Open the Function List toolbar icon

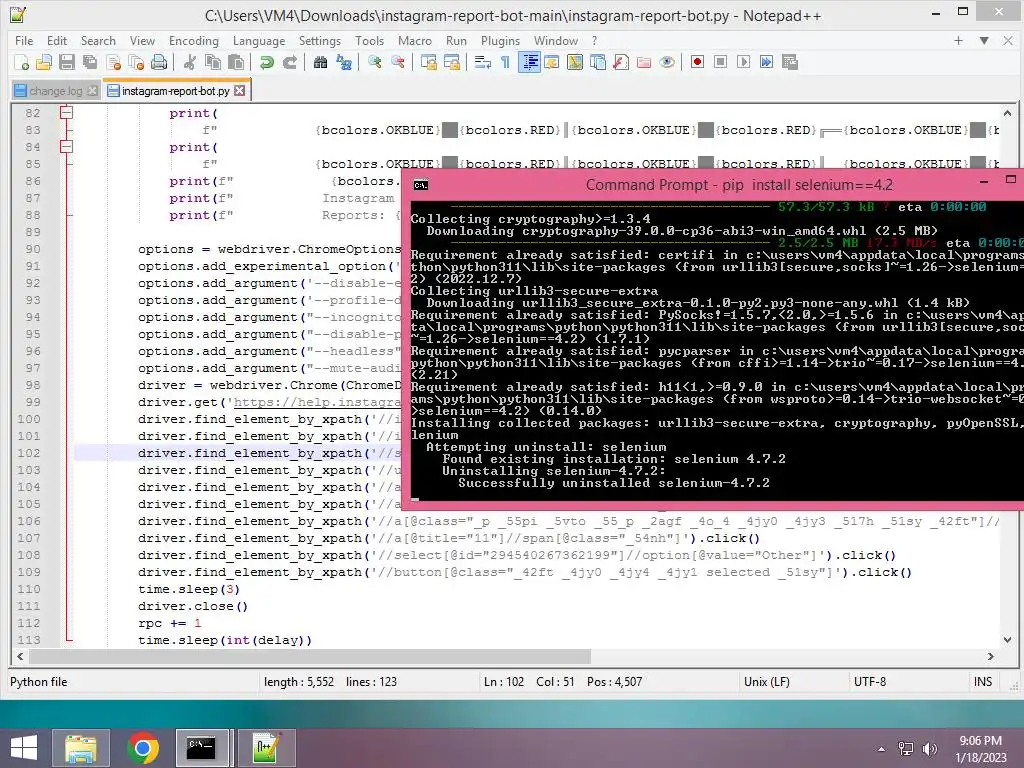point(621,62)
